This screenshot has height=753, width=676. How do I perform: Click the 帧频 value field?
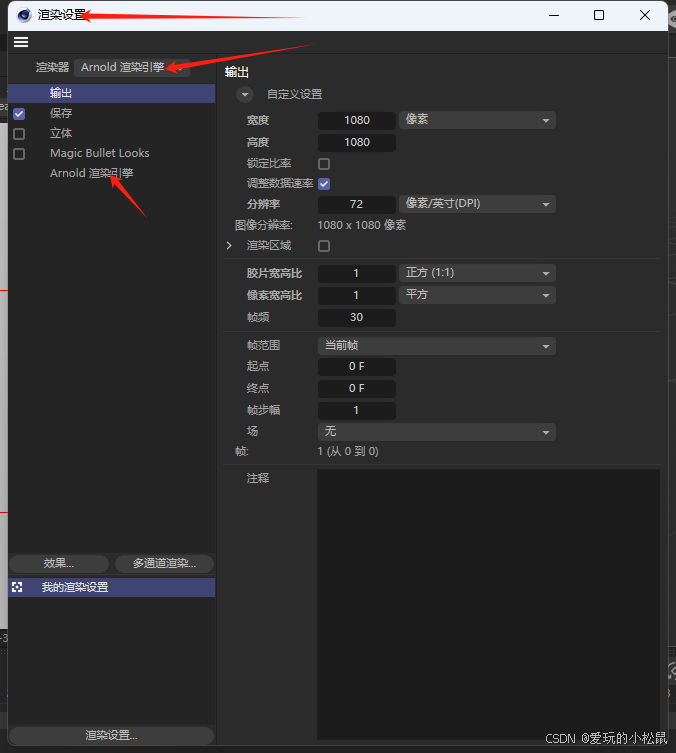point(357,317)
